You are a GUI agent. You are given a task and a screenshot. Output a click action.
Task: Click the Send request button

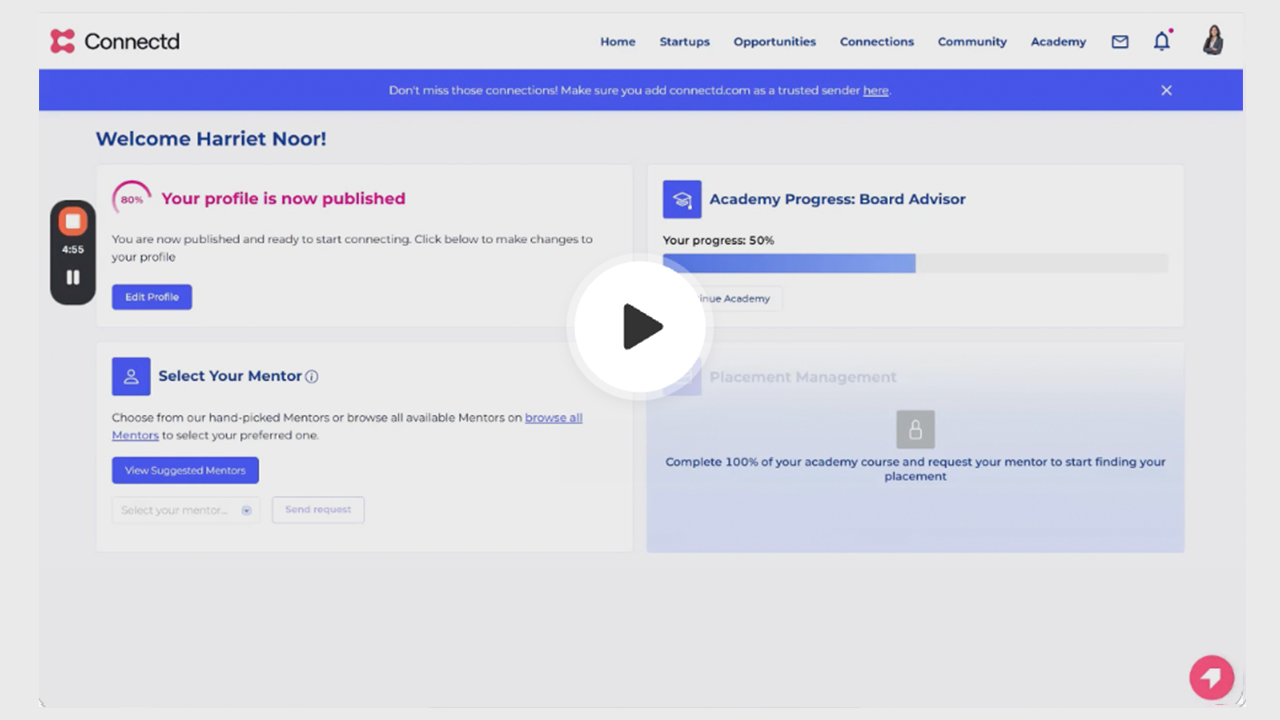318,510
